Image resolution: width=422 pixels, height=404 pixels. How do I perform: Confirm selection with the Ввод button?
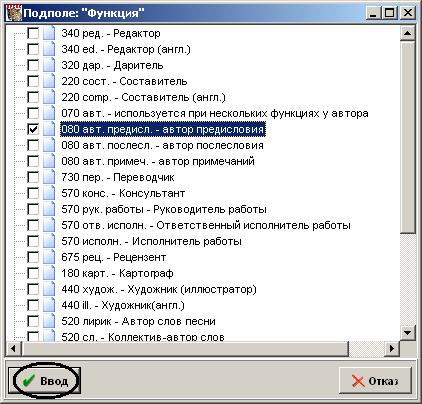44,380
